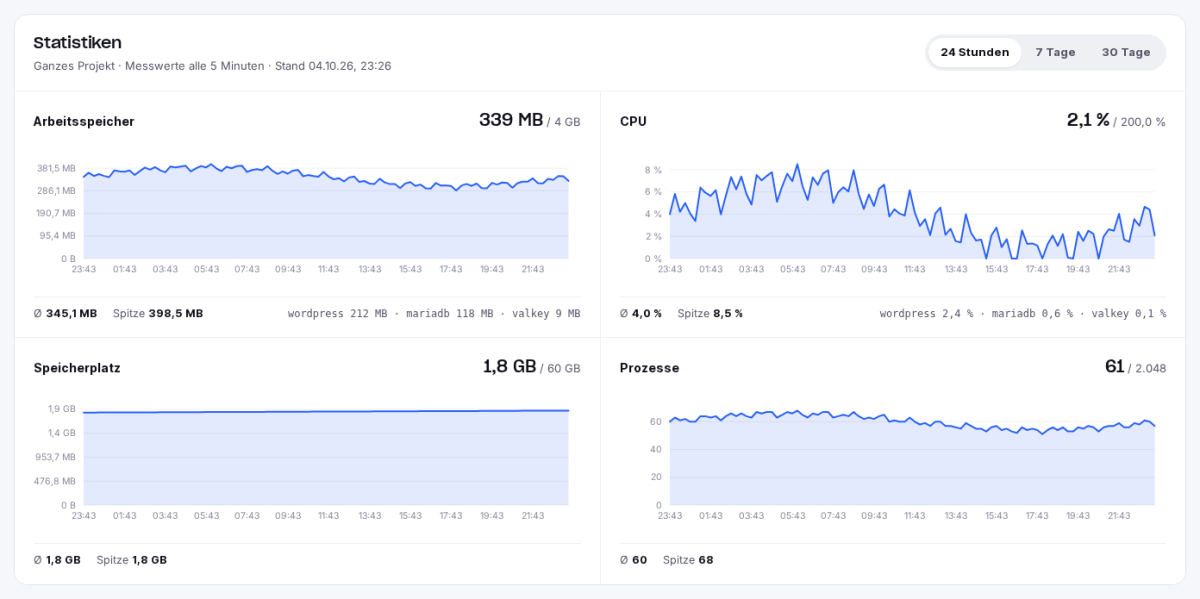Click the 61 processes current value
Image resolution: width=1200 pixels, height=599 pixels.
pyautogui.click(x=1114, y=366)
